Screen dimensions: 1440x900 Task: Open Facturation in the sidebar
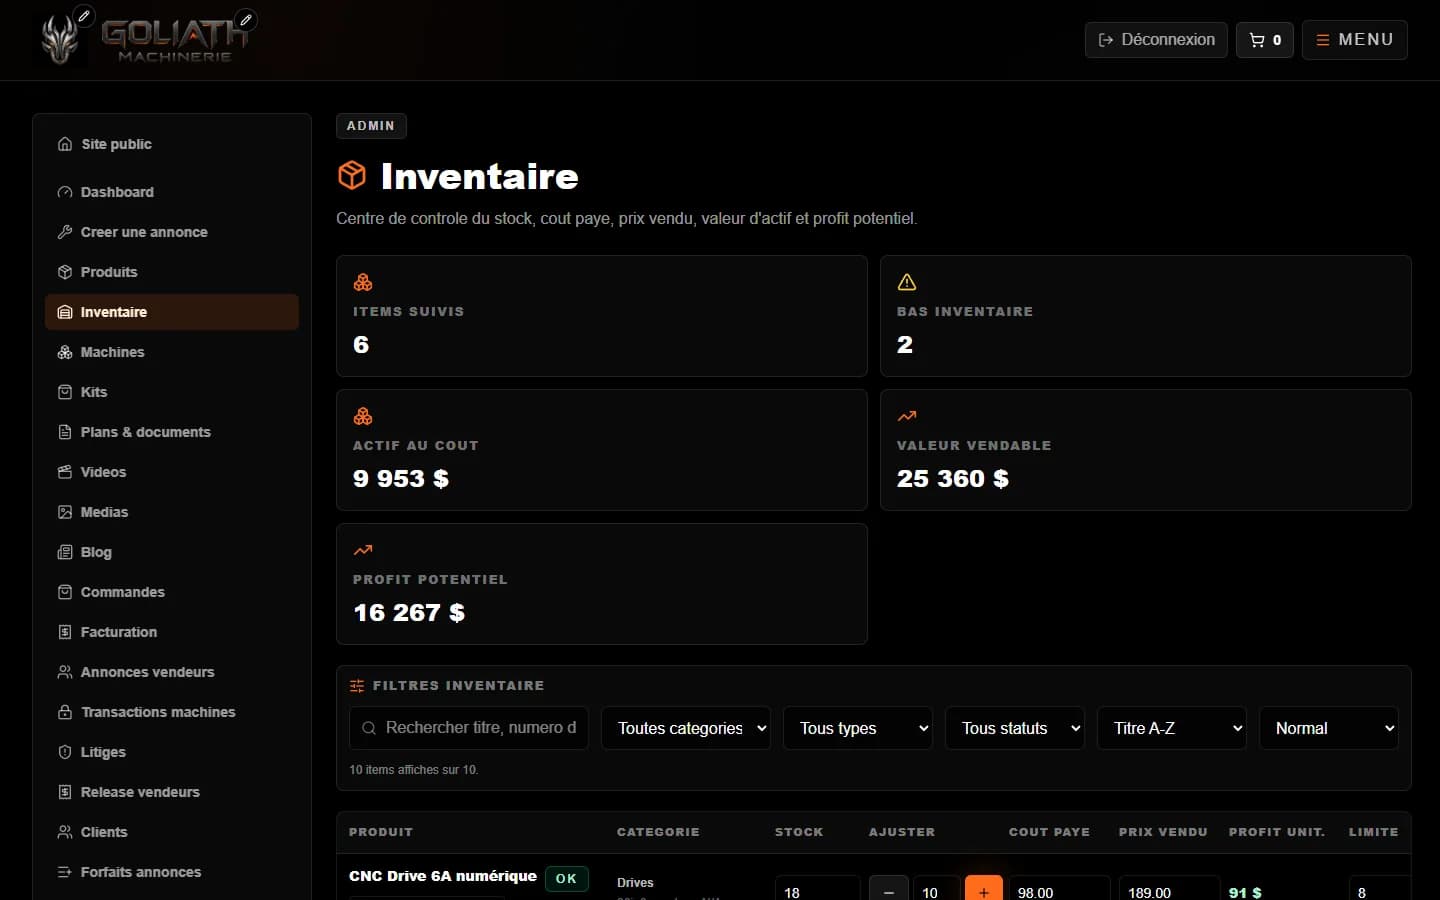pos(172,632)
